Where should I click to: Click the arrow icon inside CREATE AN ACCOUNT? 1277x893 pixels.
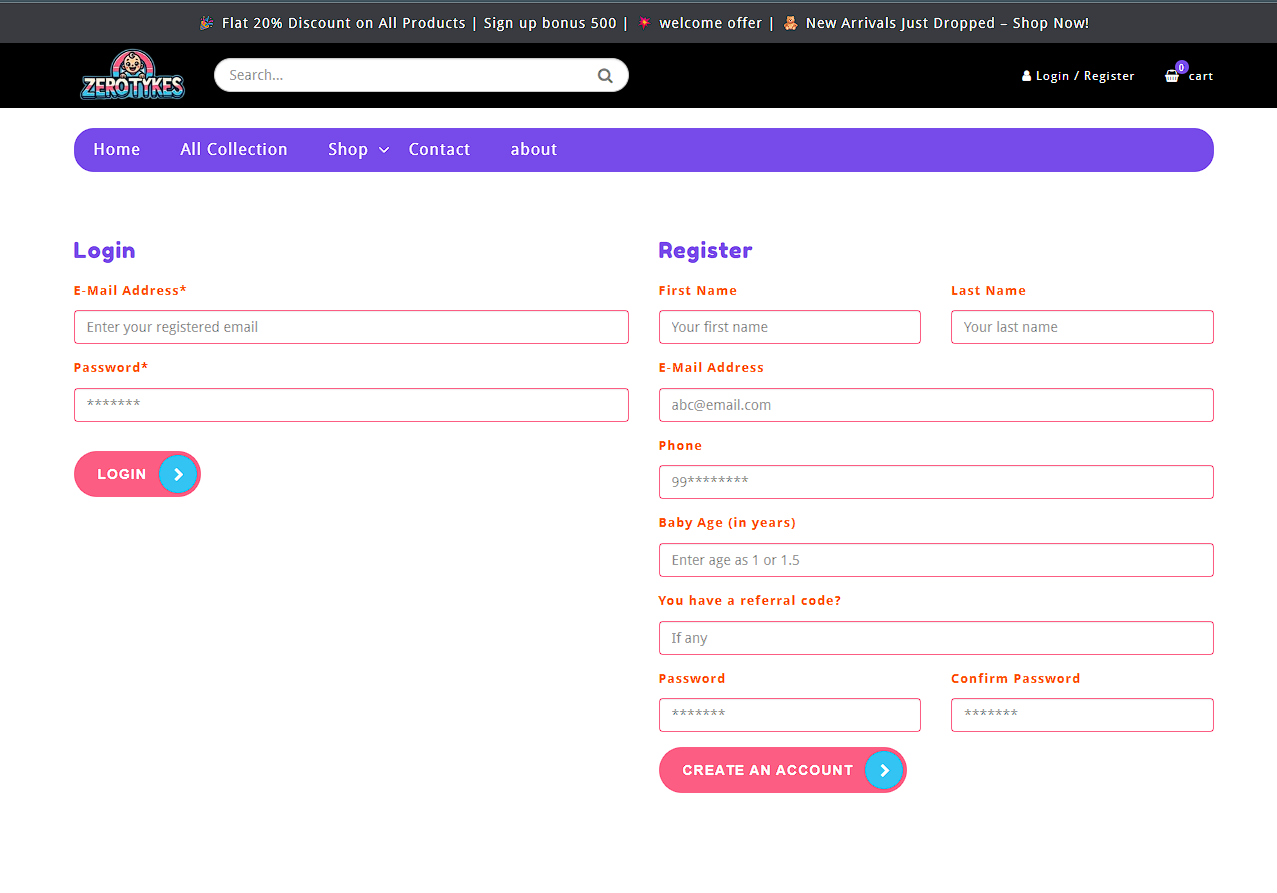883,770
